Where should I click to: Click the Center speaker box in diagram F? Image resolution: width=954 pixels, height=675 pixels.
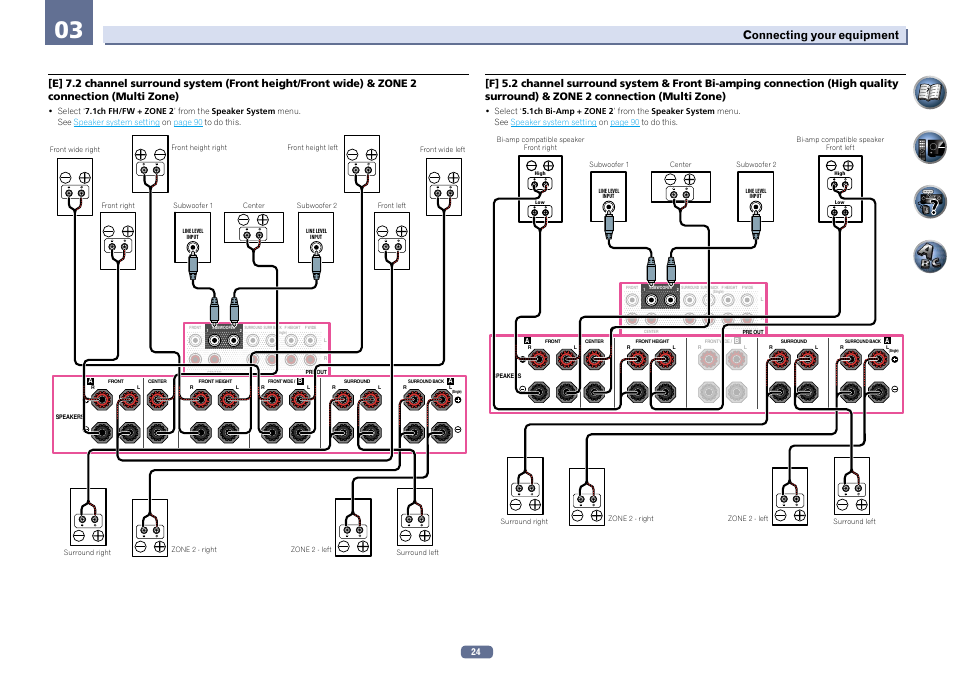[680, 187]
